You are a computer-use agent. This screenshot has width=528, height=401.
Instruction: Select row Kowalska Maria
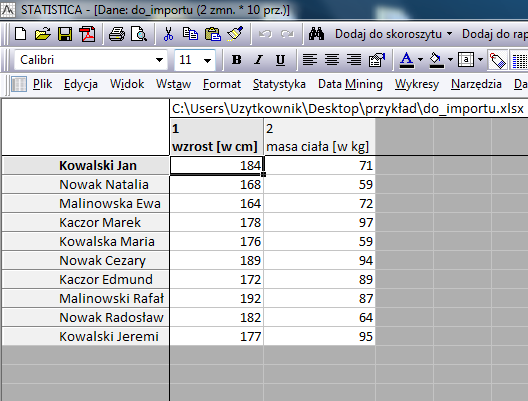[86, 241]
